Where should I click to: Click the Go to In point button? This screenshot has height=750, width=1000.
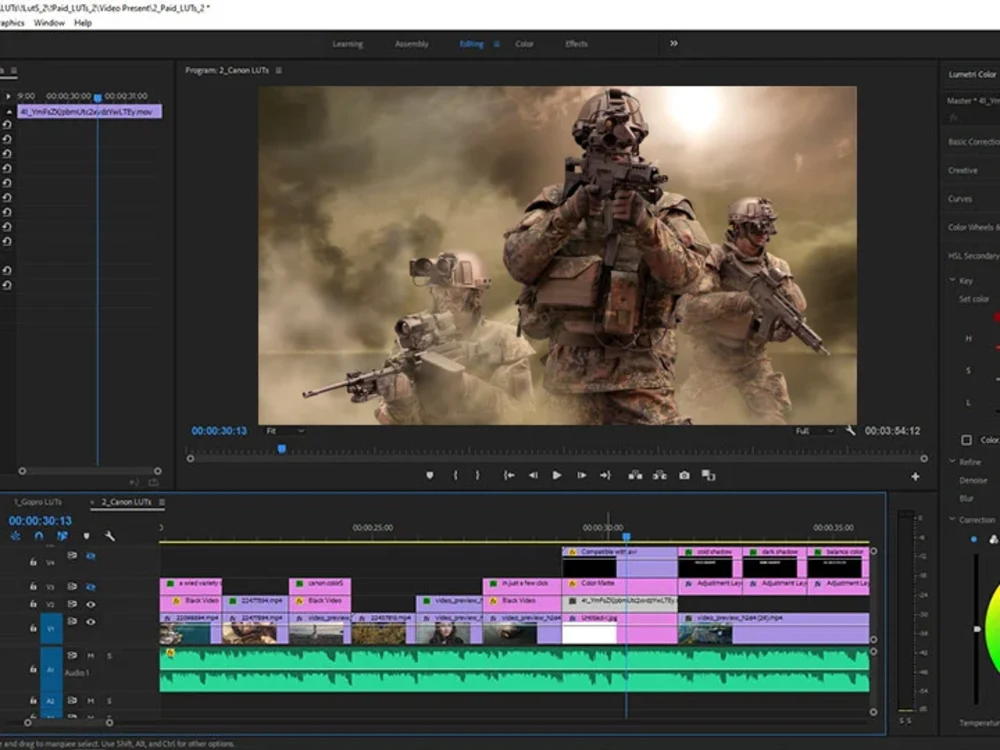(x=509, y=475)
